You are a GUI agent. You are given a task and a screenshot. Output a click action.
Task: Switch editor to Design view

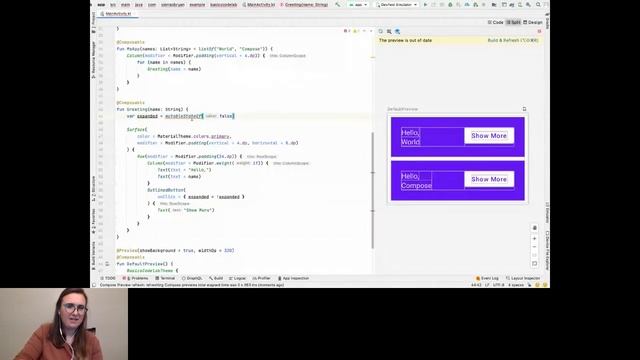coord(533,22)
